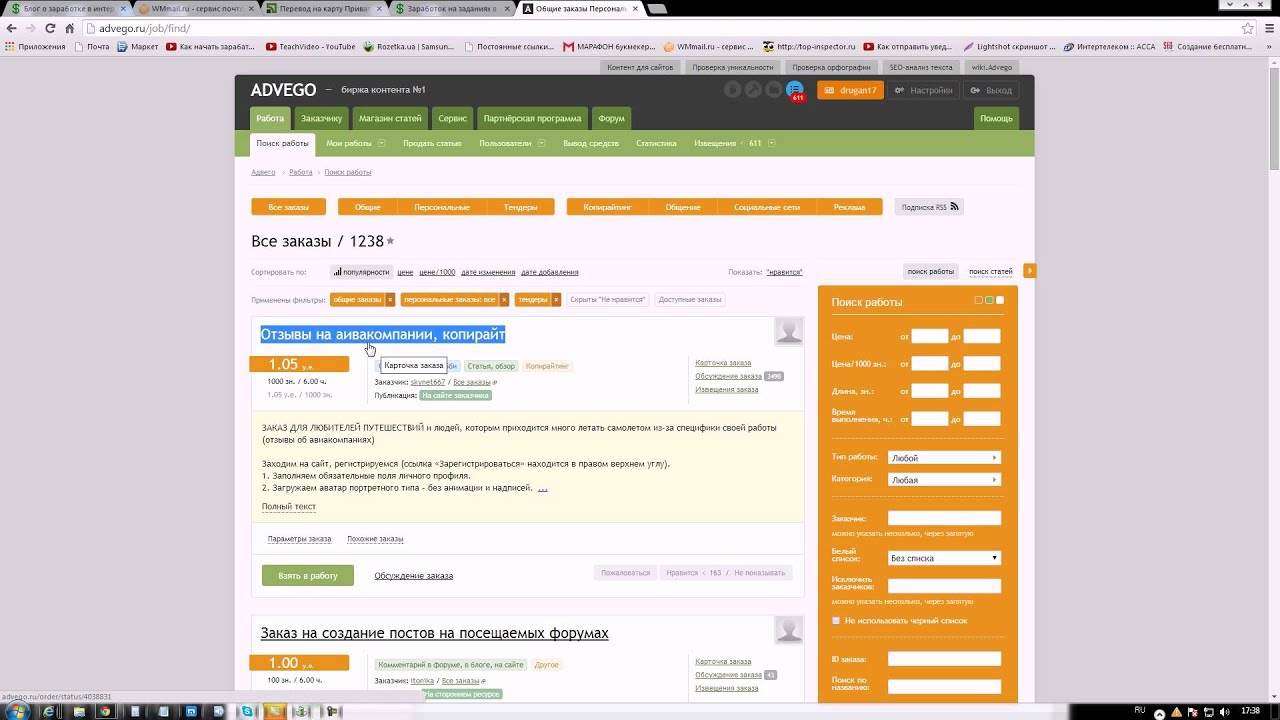Open the Помощь tab
This screenshot has height=720, width=1280.
pyautogui.click(x=996, y=118)
